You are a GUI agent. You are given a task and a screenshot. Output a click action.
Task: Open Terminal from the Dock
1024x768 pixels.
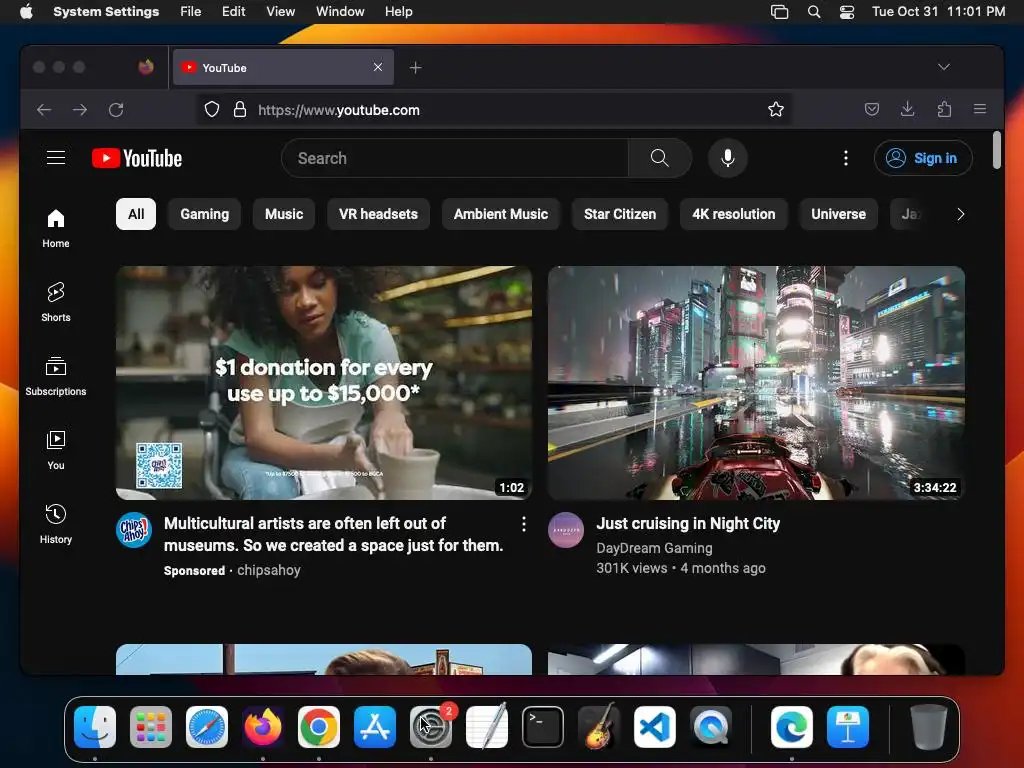543,727
